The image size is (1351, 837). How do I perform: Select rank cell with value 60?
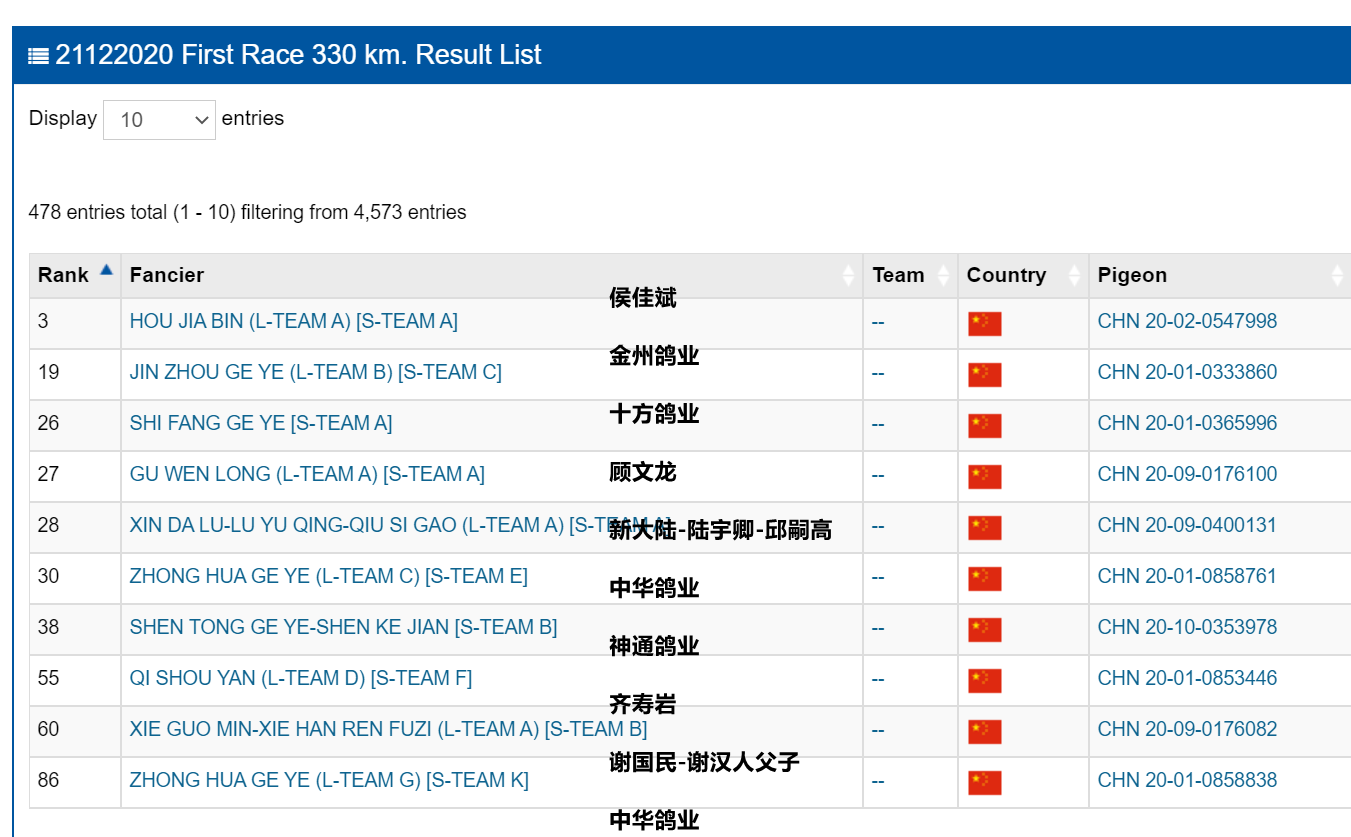click(x=75, y=731)
